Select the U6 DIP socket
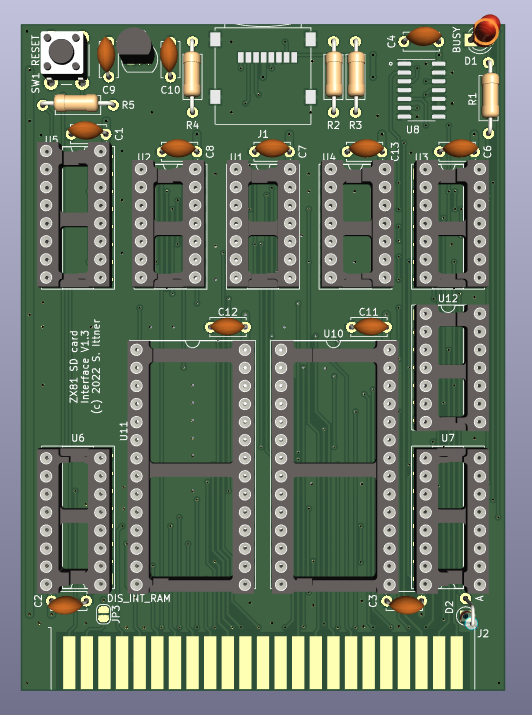Screen dimensions: 532x715 pyautogui.click(x=74, y=520)
